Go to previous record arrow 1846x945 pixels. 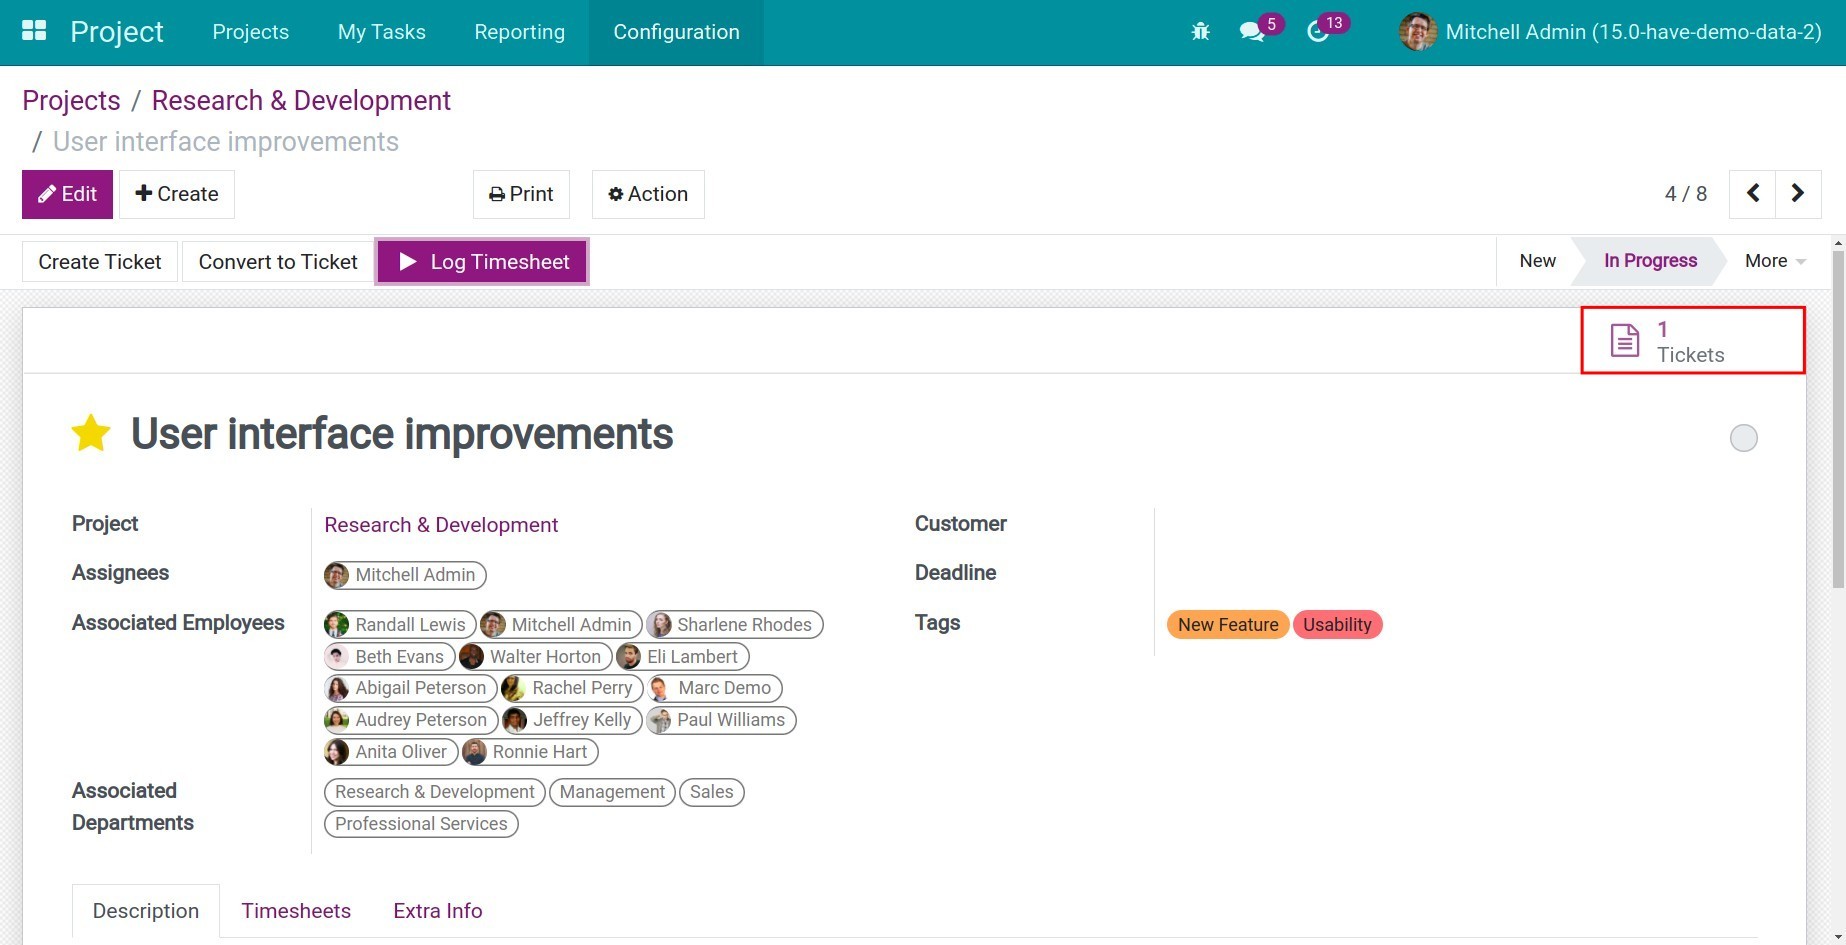point(1752,193)
